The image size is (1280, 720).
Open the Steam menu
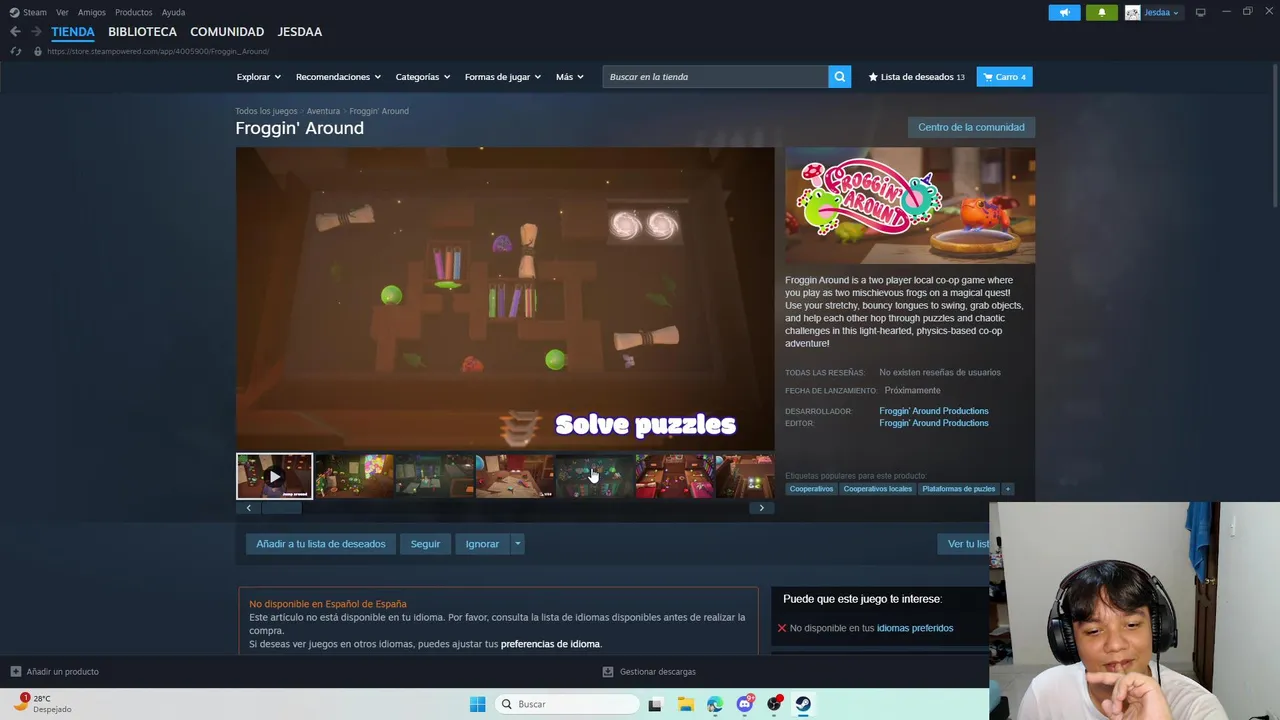coord(35,12)
